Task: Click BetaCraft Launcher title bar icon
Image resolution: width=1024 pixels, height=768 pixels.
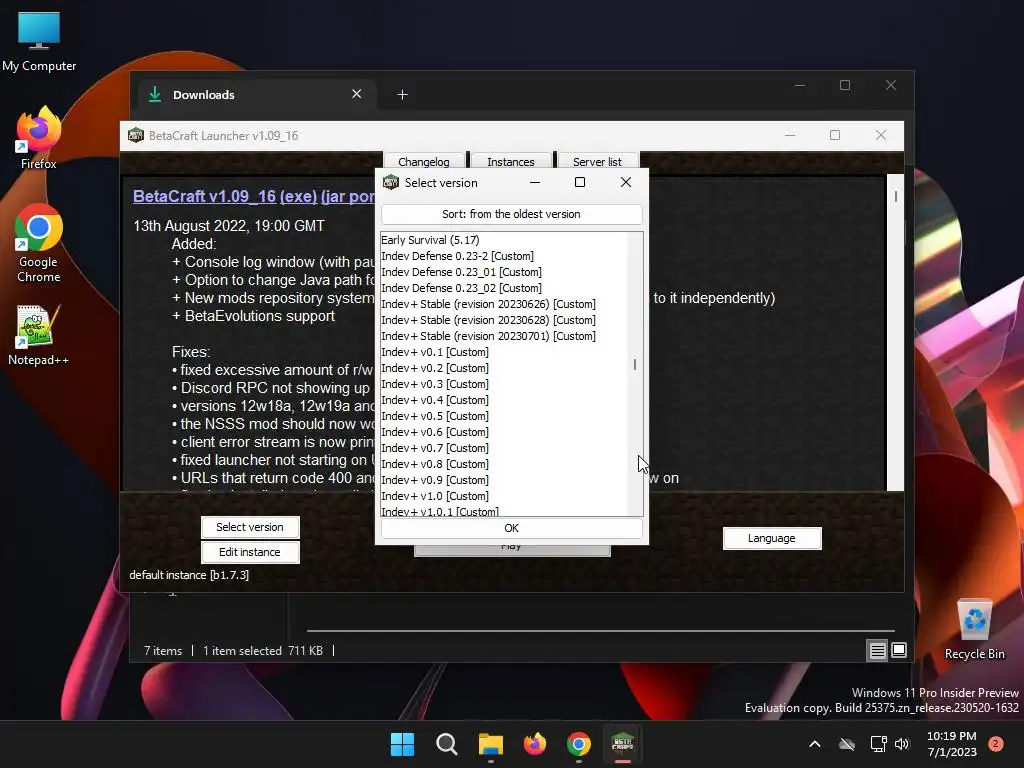Action: 136,135
